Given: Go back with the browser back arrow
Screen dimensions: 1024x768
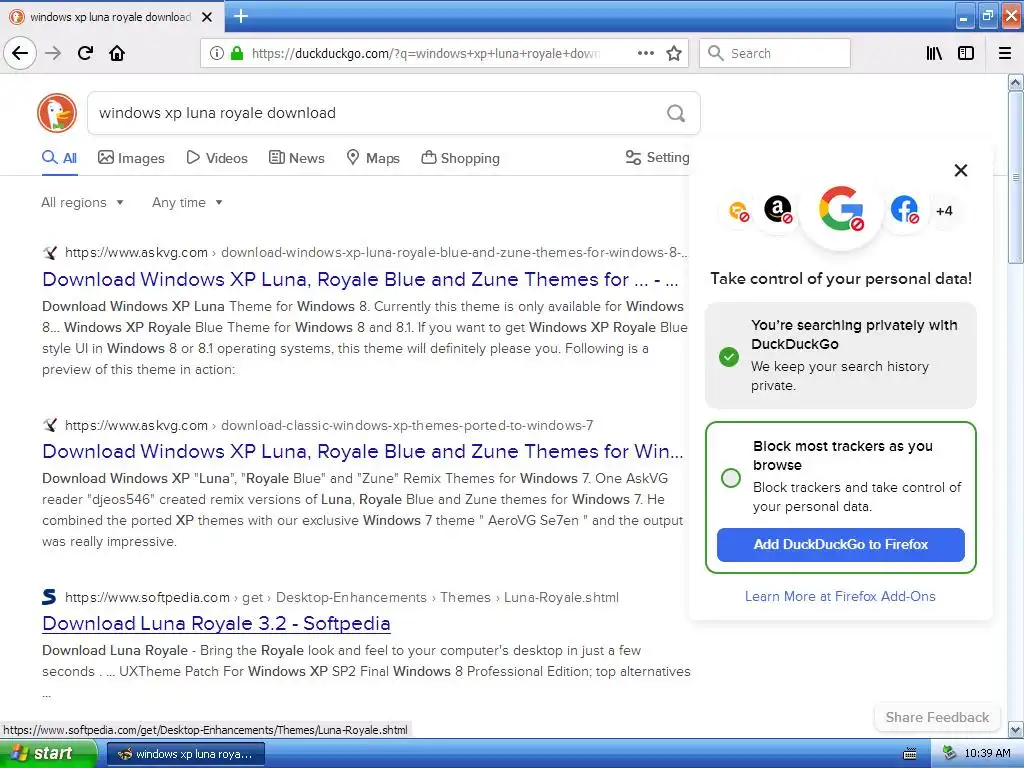Looking at the screenshot, I should tap(20, 53).
